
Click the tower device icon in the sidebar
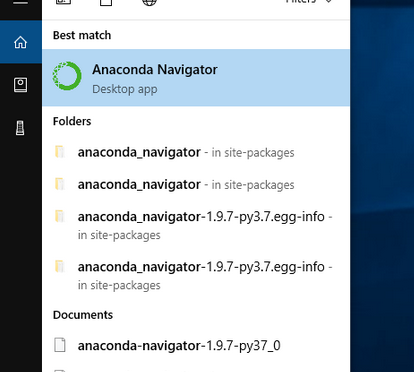[x=20, y=128]
